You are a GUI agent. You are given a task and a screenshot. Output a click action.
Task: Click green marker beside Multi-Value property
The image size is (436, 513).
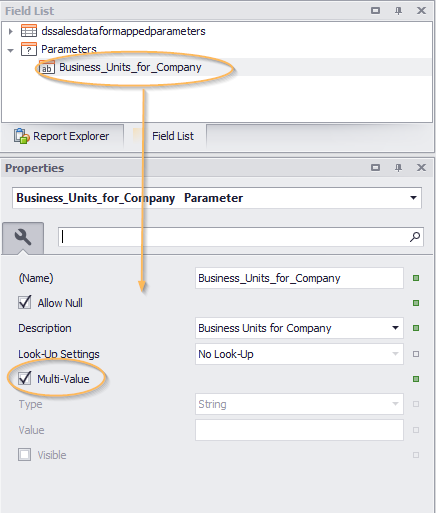click(416, 379)
